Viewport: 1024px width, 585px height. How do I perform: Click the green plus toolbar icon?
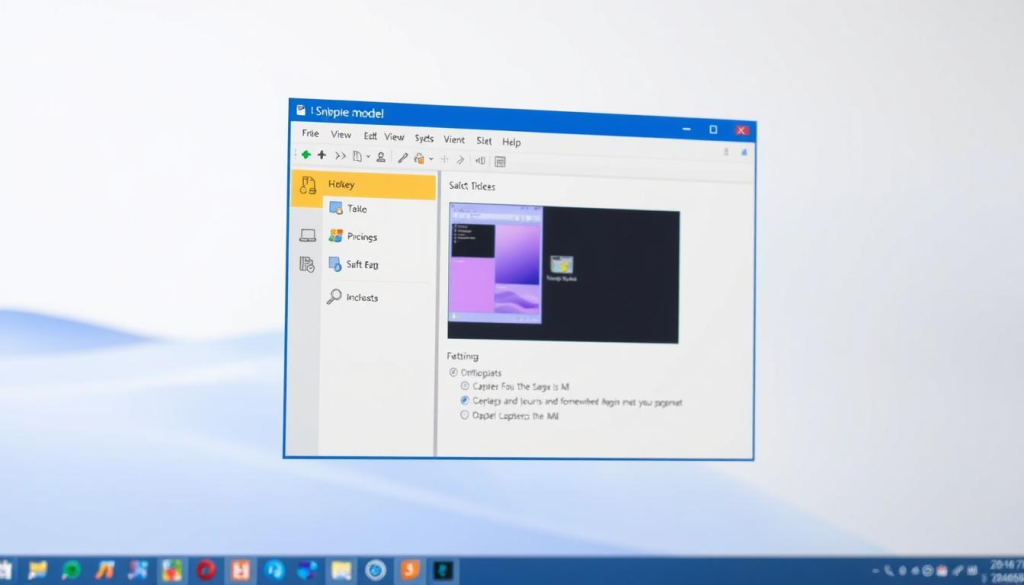click(x=306, y=155)
